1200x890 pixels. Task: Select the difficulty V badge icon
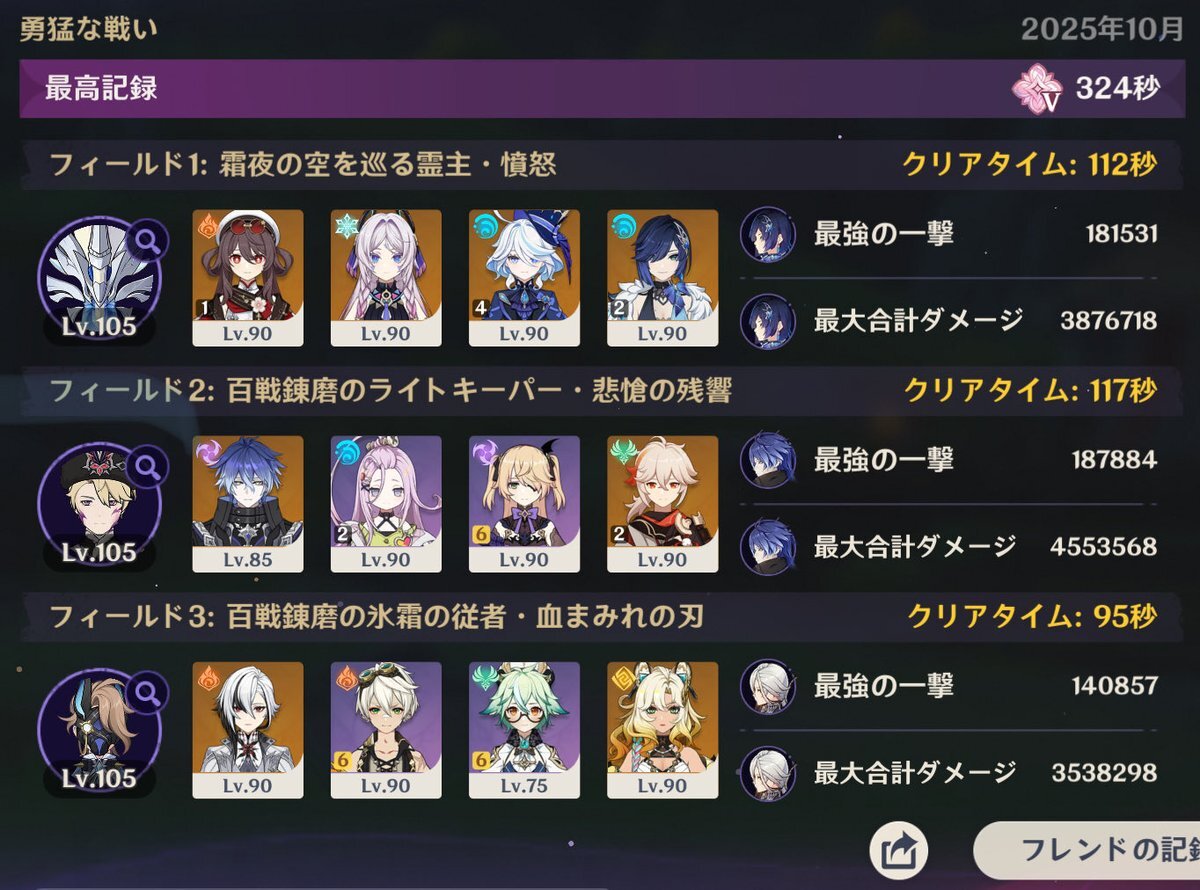[1037, 90]
